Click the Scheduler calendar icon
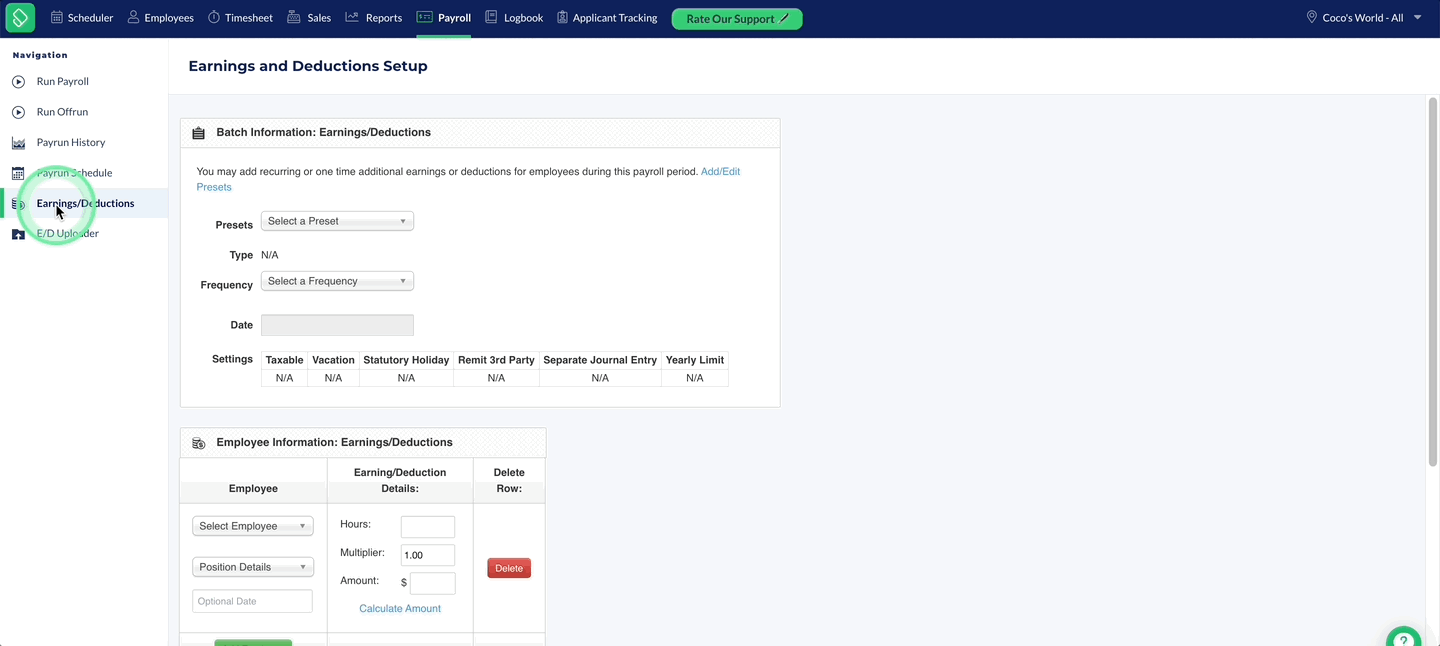 [x=57, y=18]
